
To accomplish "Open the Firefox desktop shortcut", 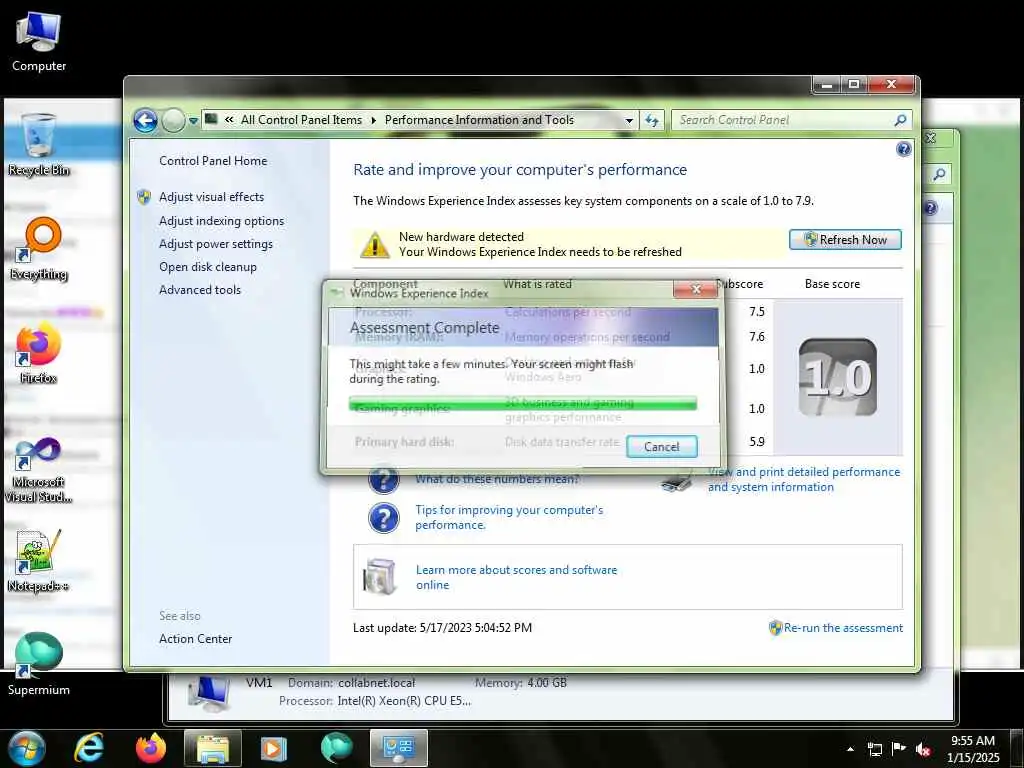I will [x=39, y=353].
